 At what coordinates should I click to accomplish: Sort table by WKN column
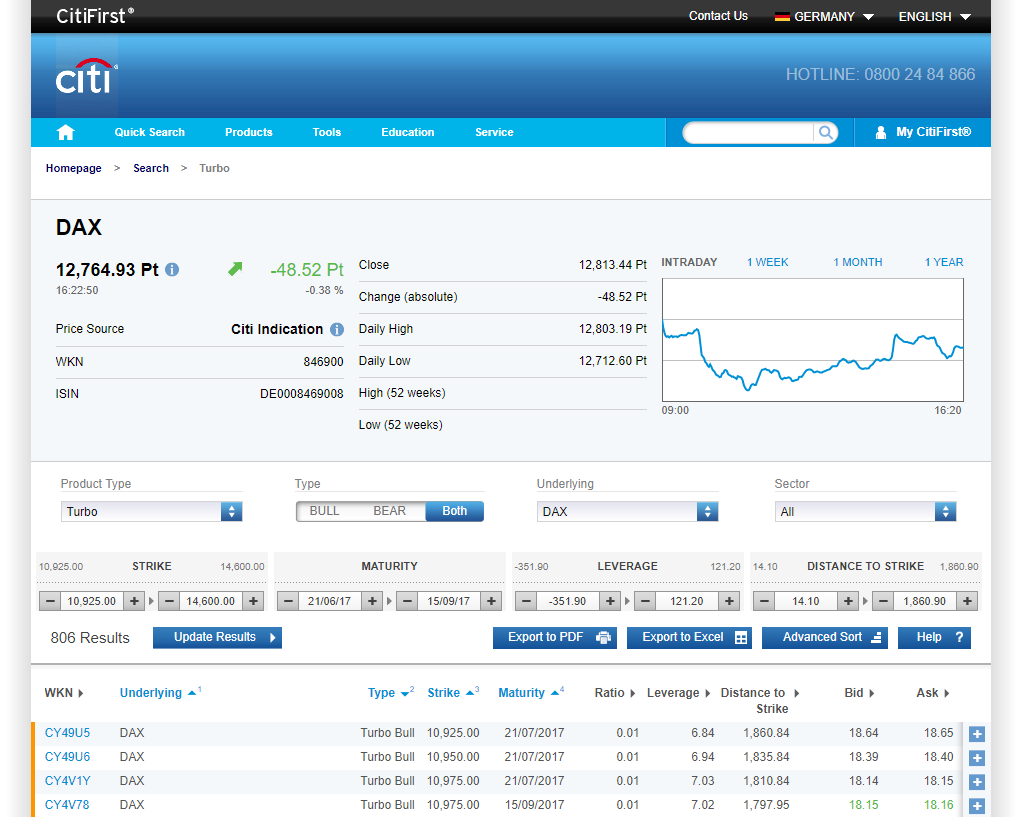(64, 693)
